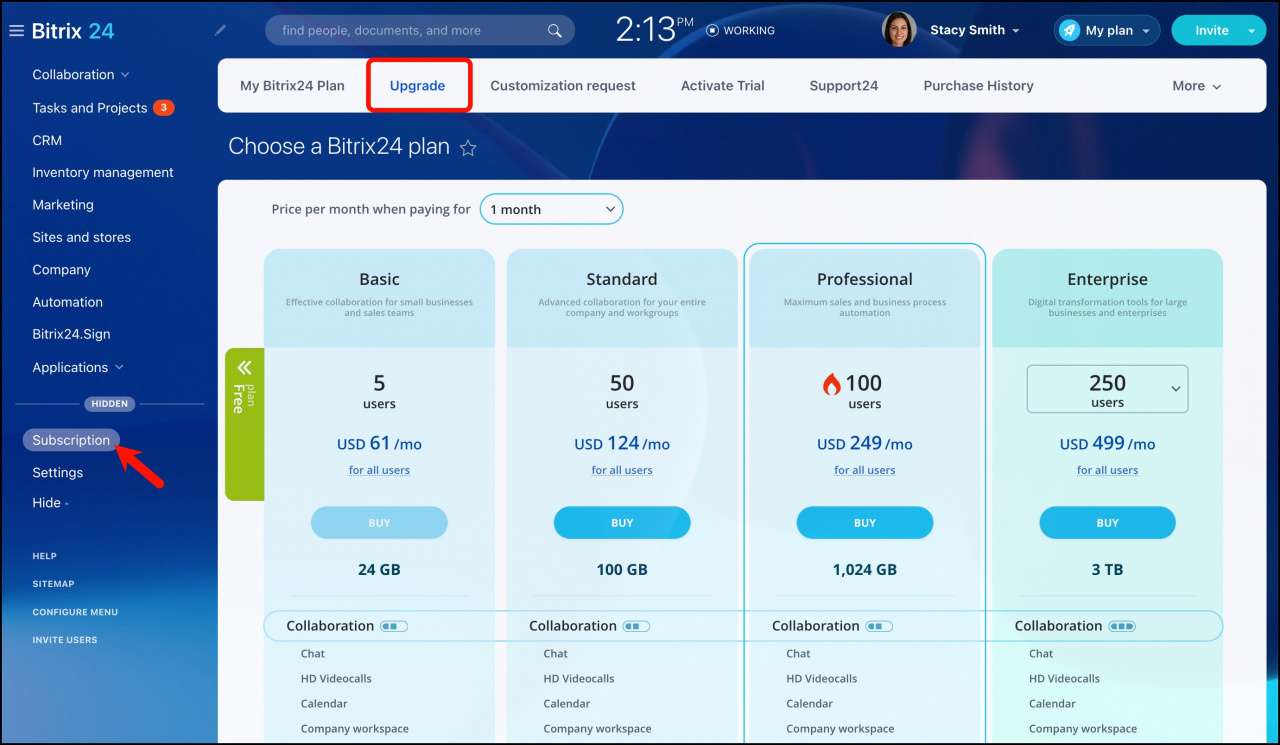Screen dimensions: 1280x745
Task: Buy the Basic plan
Action: click(379, 523)
